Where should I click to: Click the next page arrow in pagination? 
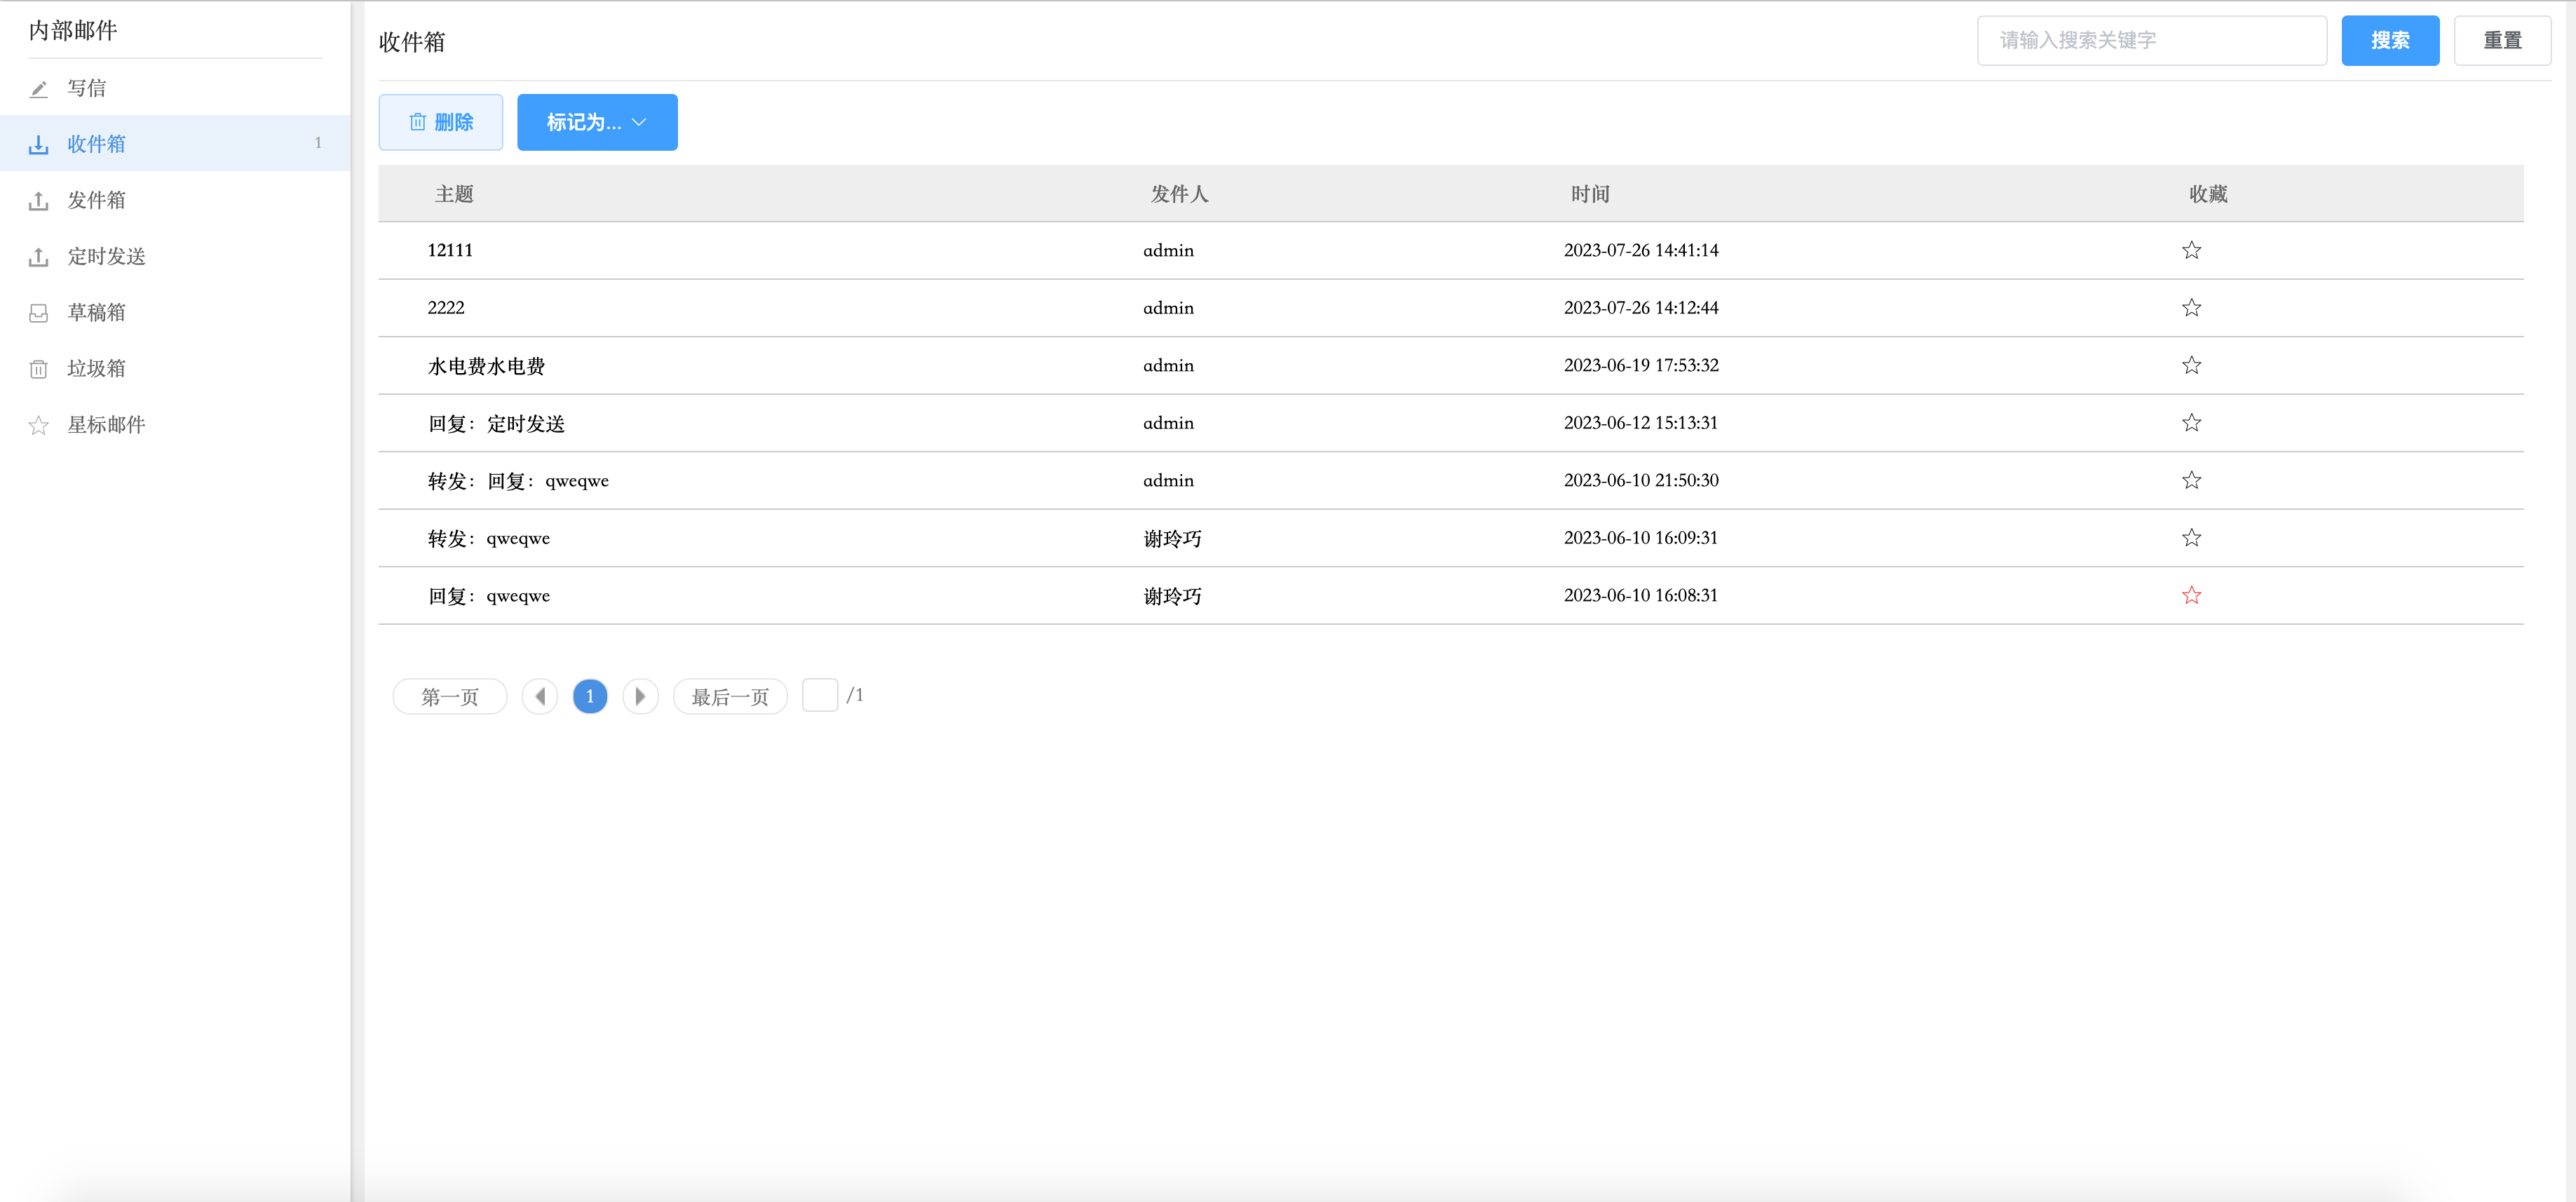(640, 696)
